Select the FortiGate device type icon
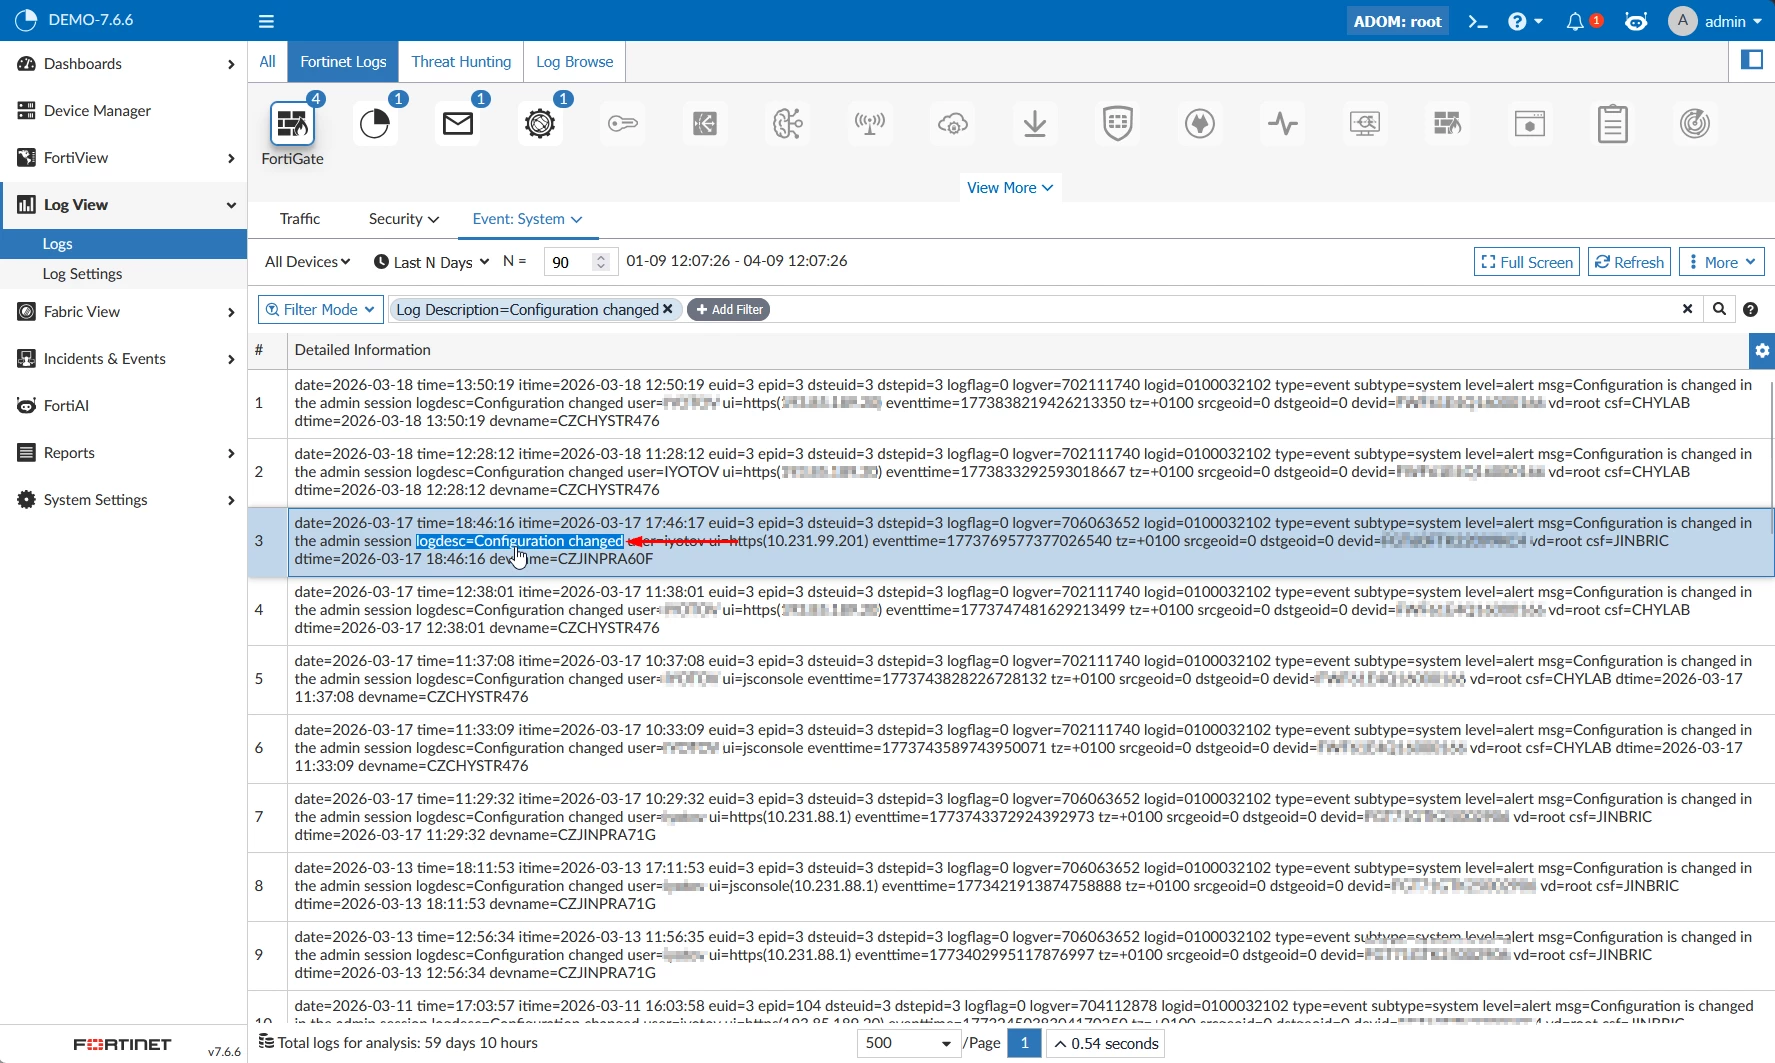The width and height of the screenshot is (1775, 1063). pyautogui.click(x=292, y=124)
